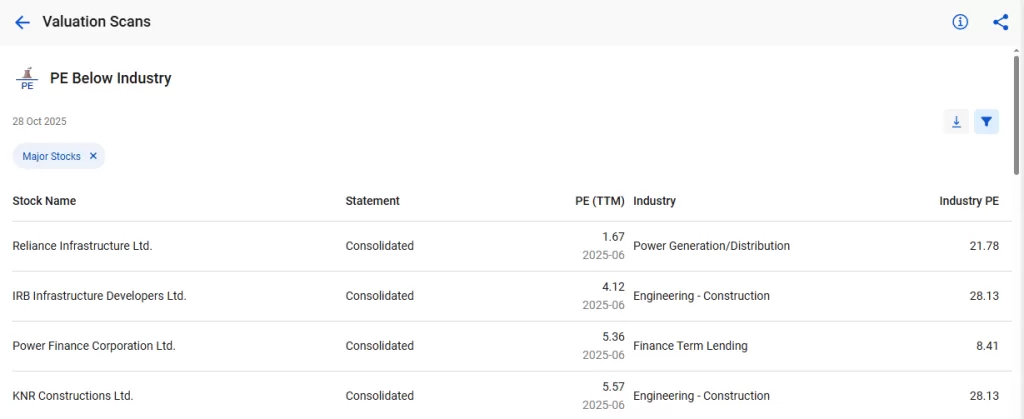Click Engineering - Construction in IRB row
This screenshot has height=419, width=1024.
click(701, 296)
